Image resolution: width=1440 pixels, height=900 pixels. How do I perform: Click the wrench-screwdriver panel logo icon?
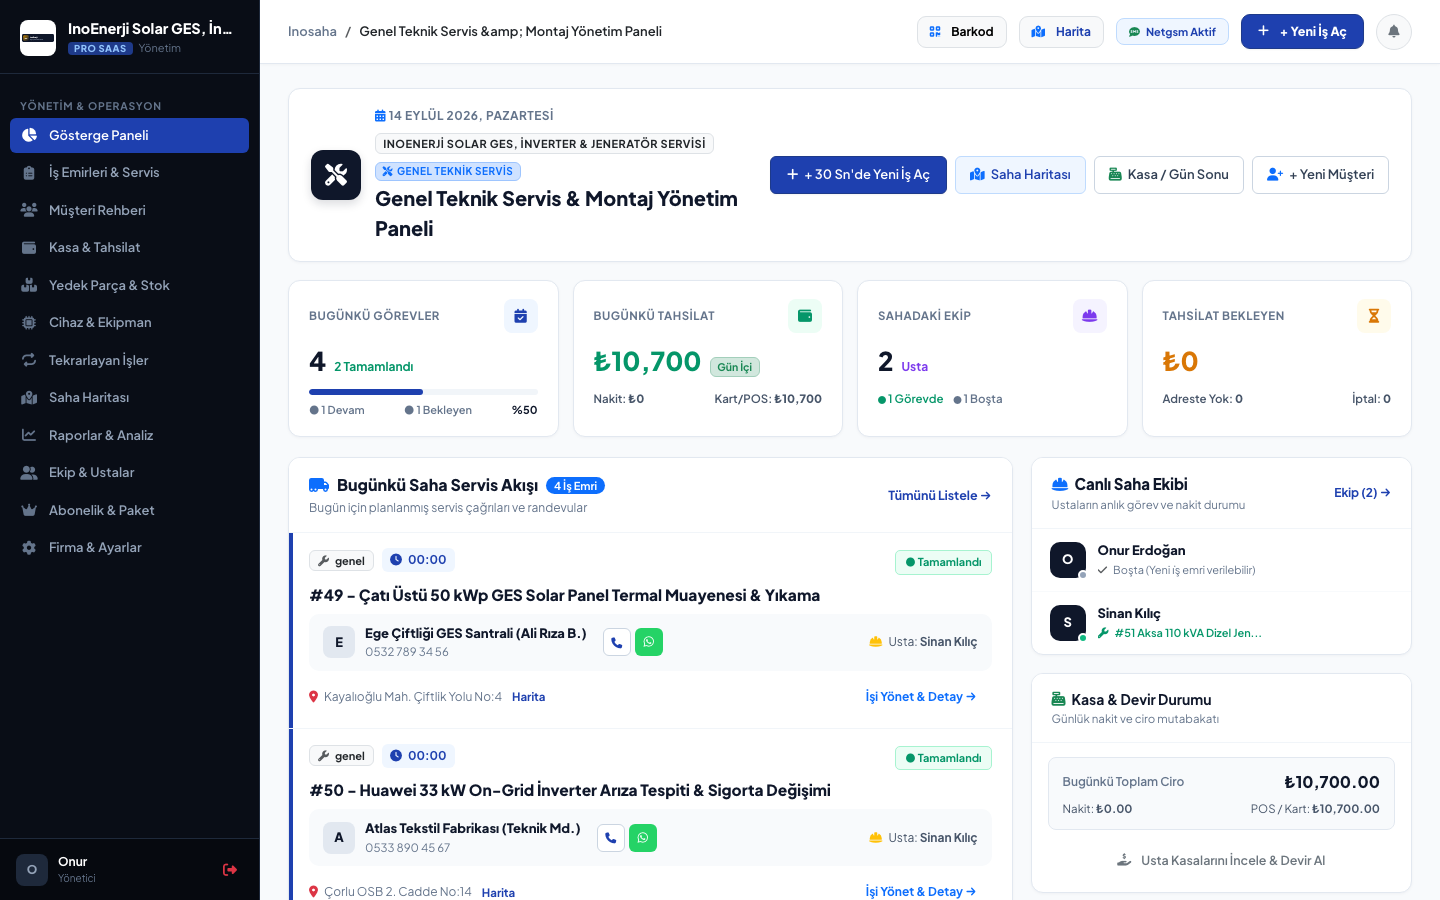[x=336, y=175]
